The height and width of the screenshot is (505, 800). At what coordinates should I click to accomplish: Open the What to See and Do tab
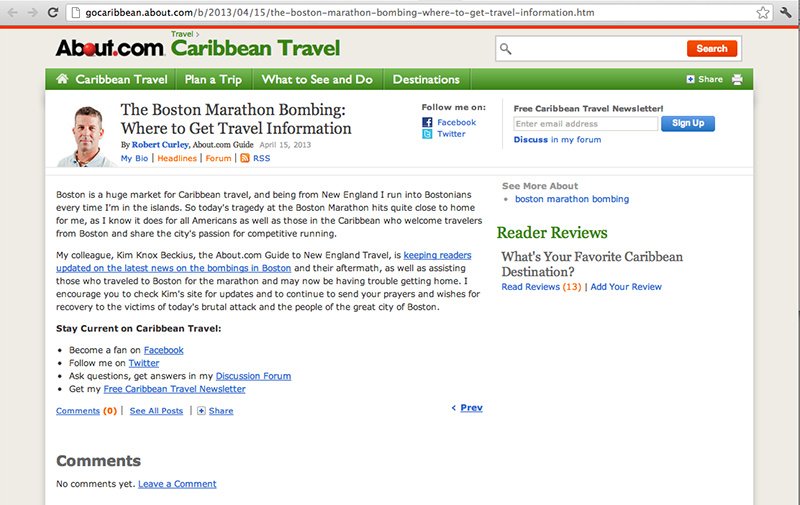(x=316, y=79)
